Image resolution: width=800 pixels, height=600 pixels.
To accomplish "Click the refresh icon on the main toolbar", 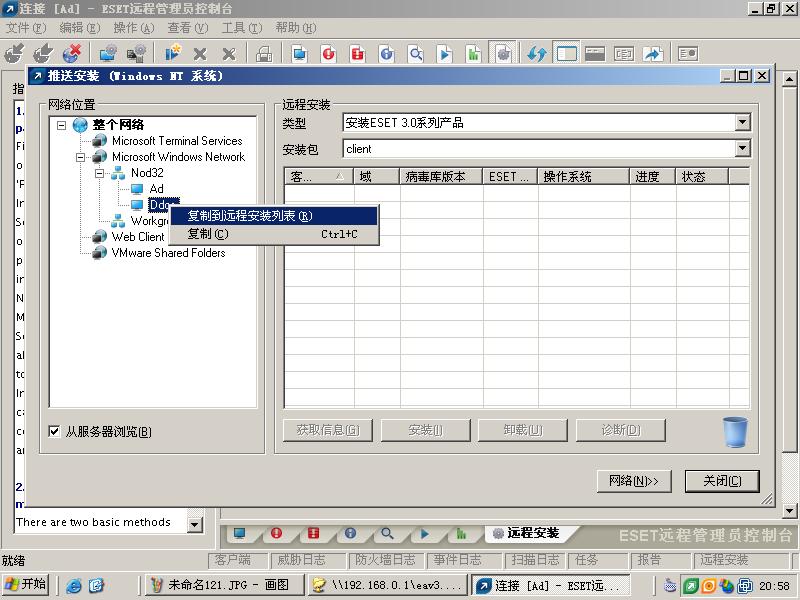I will pyautogui.click(x=536, y=54).
